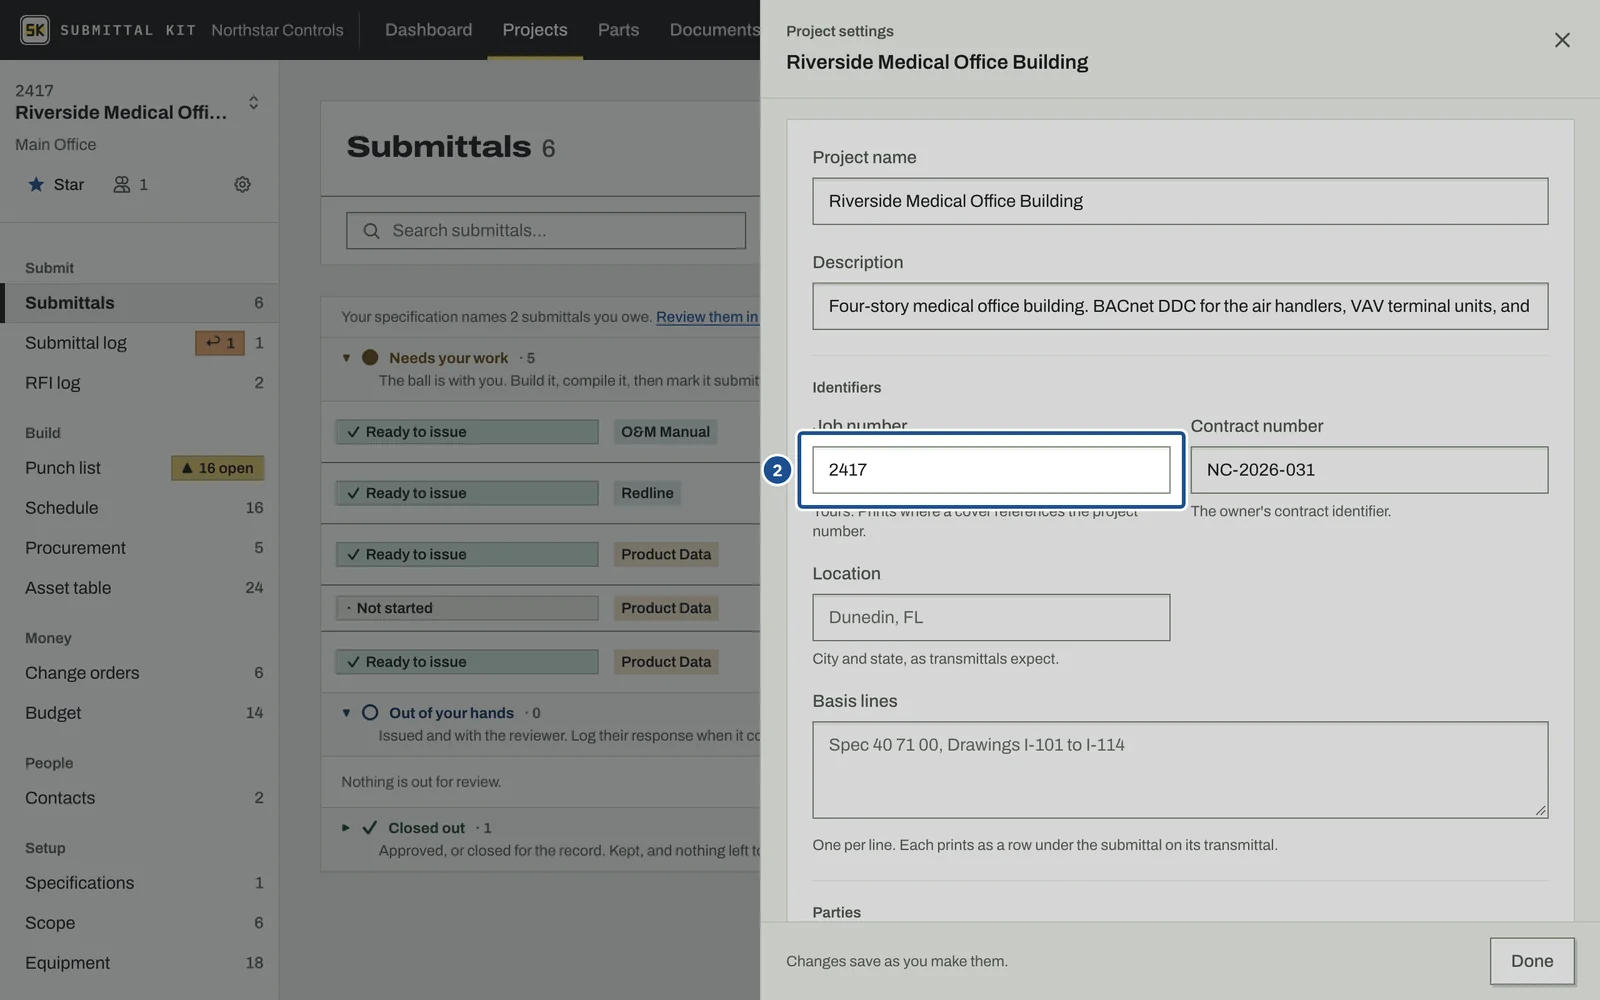Open Ready to issue status of Redline row
Screen dimensions: 1600x1000
(x=467, y=493)
